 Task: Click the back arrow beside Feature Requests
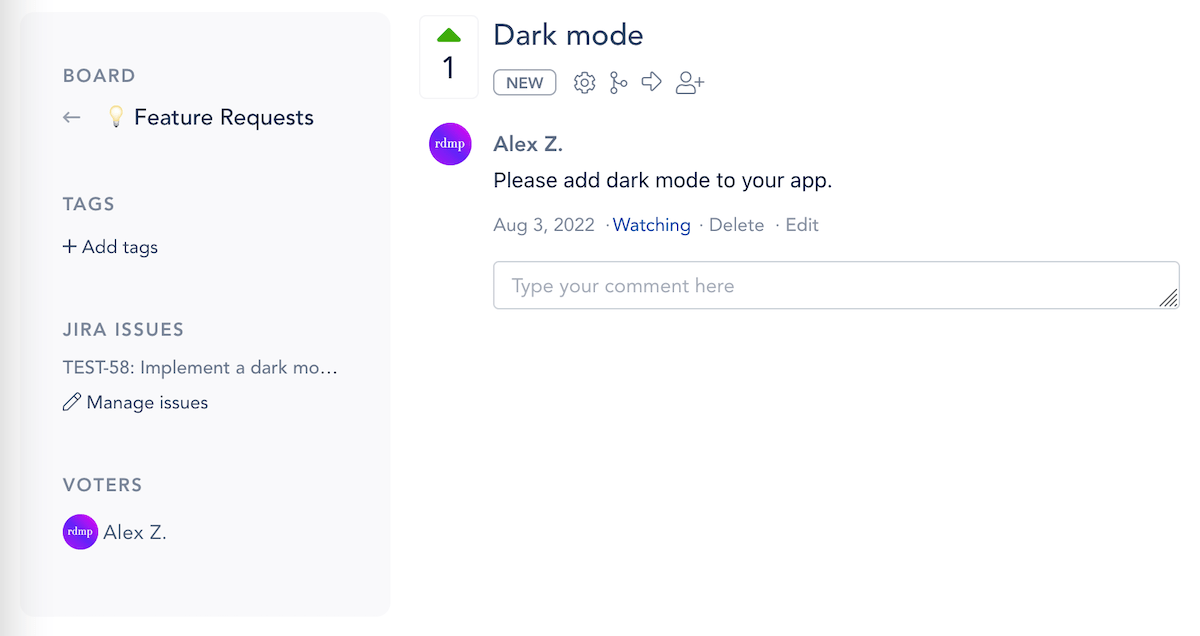71,117
